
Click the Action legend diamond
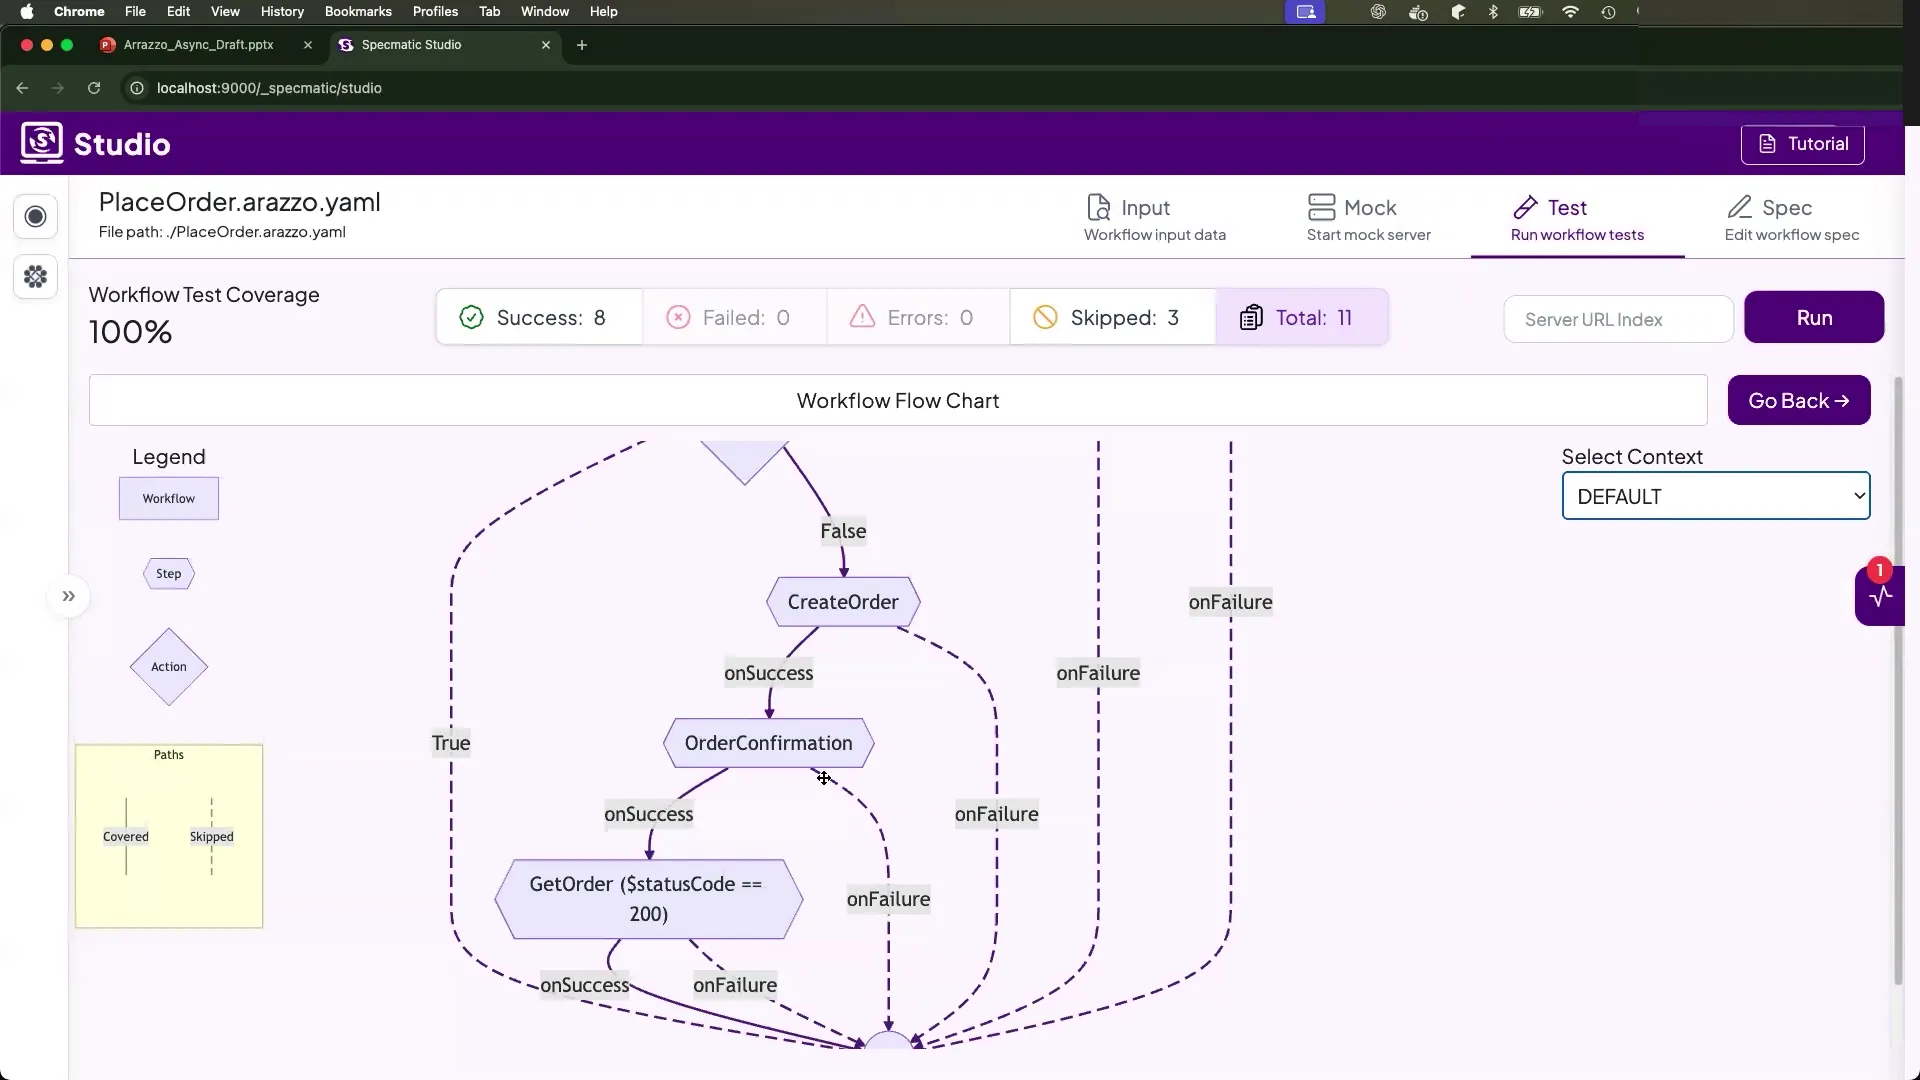(x=168, y=667)
